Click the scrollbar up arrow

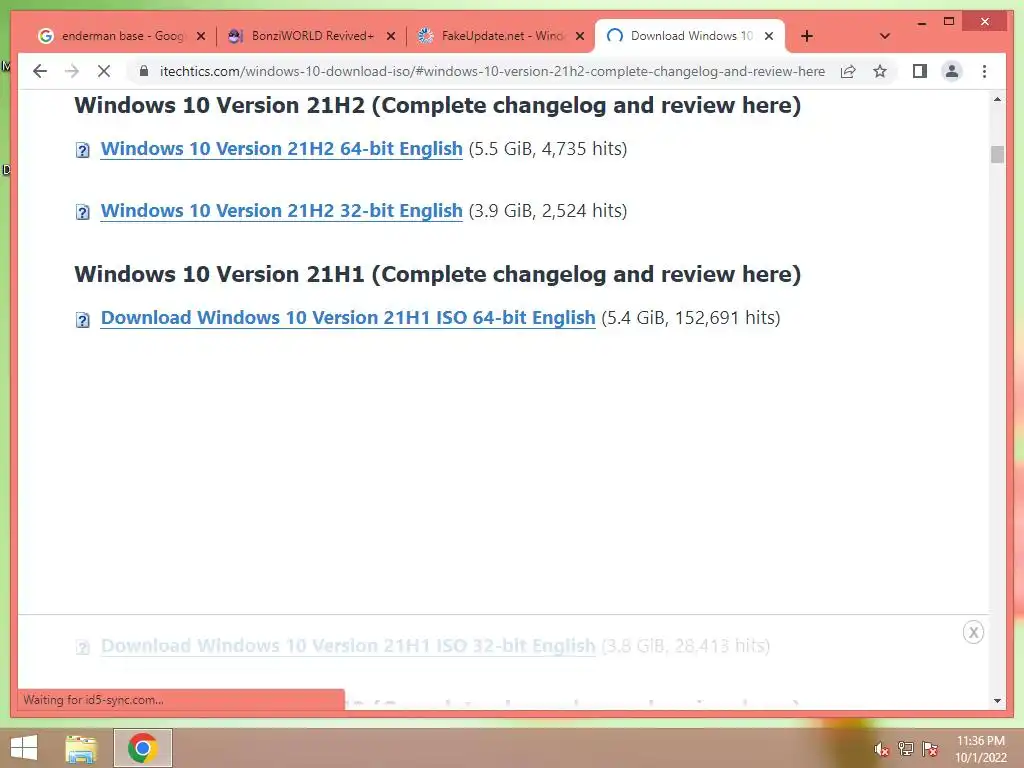point(997,100)
